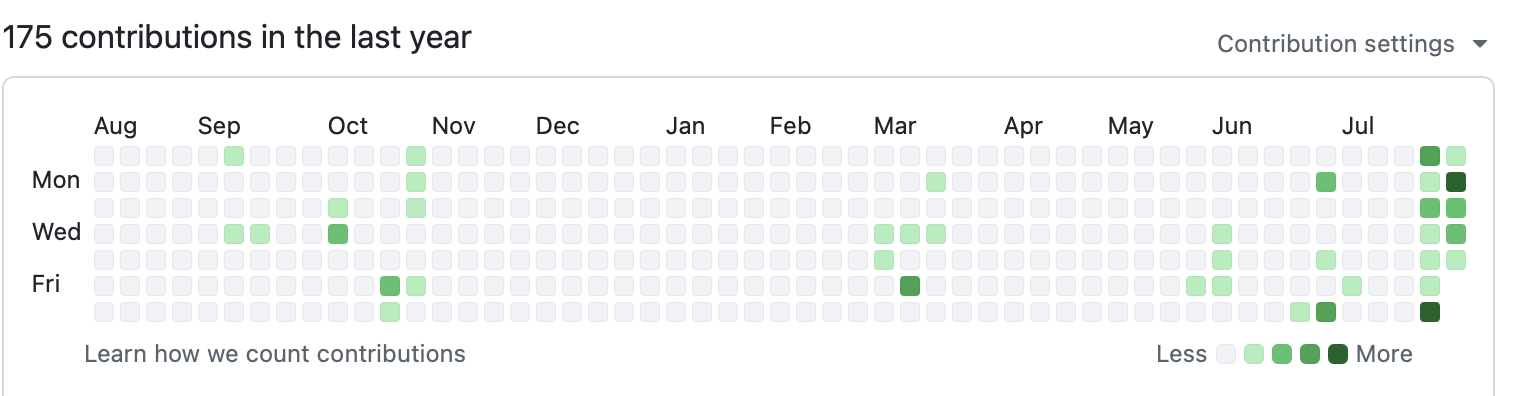Click medium green Friday cell in October
The width and height of the screenshot is (1518, 396).
[x=390, y=286]
